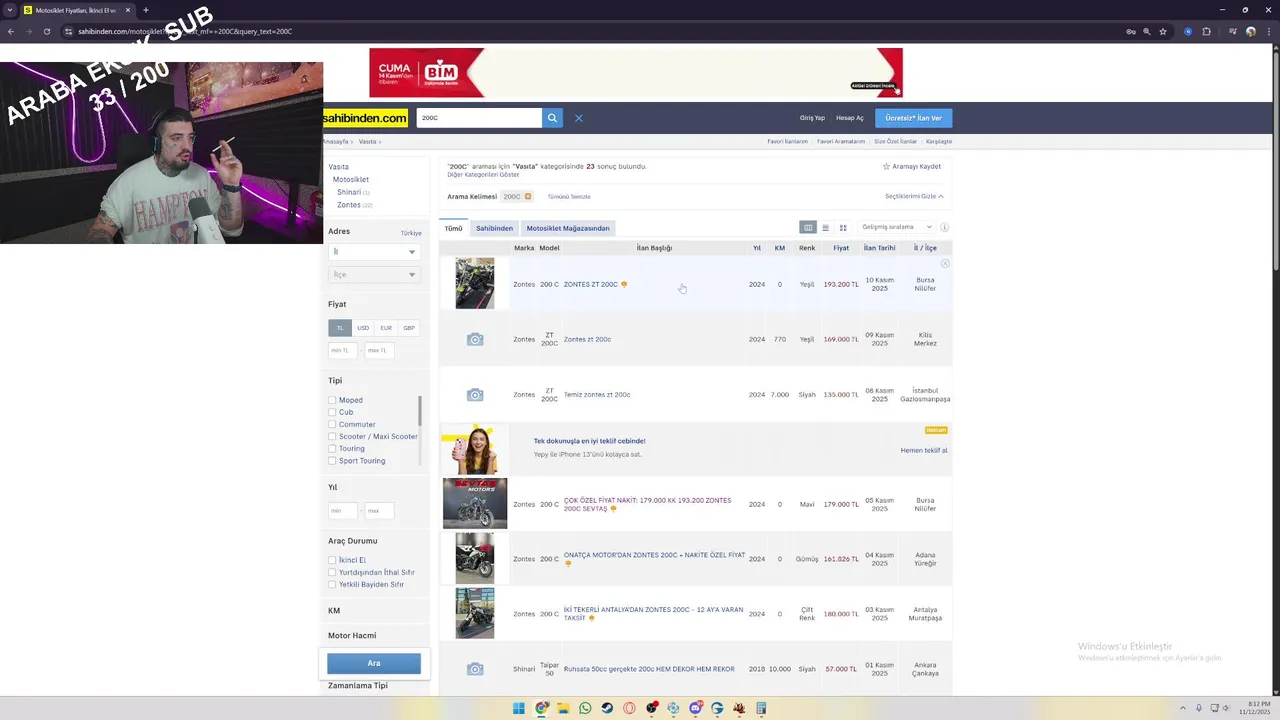Screen dimensions: 1280x720
Task: Select USD currency option
Action: coord(363,328)
